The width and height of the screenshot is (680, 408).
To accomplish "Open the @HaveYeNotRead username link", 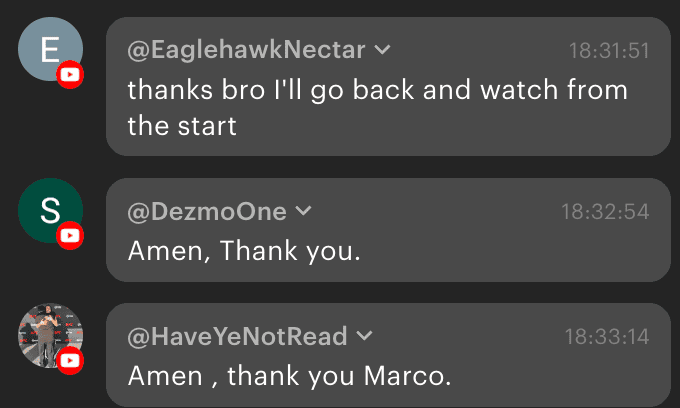I will pyautogui.click(x=238, y=336).
